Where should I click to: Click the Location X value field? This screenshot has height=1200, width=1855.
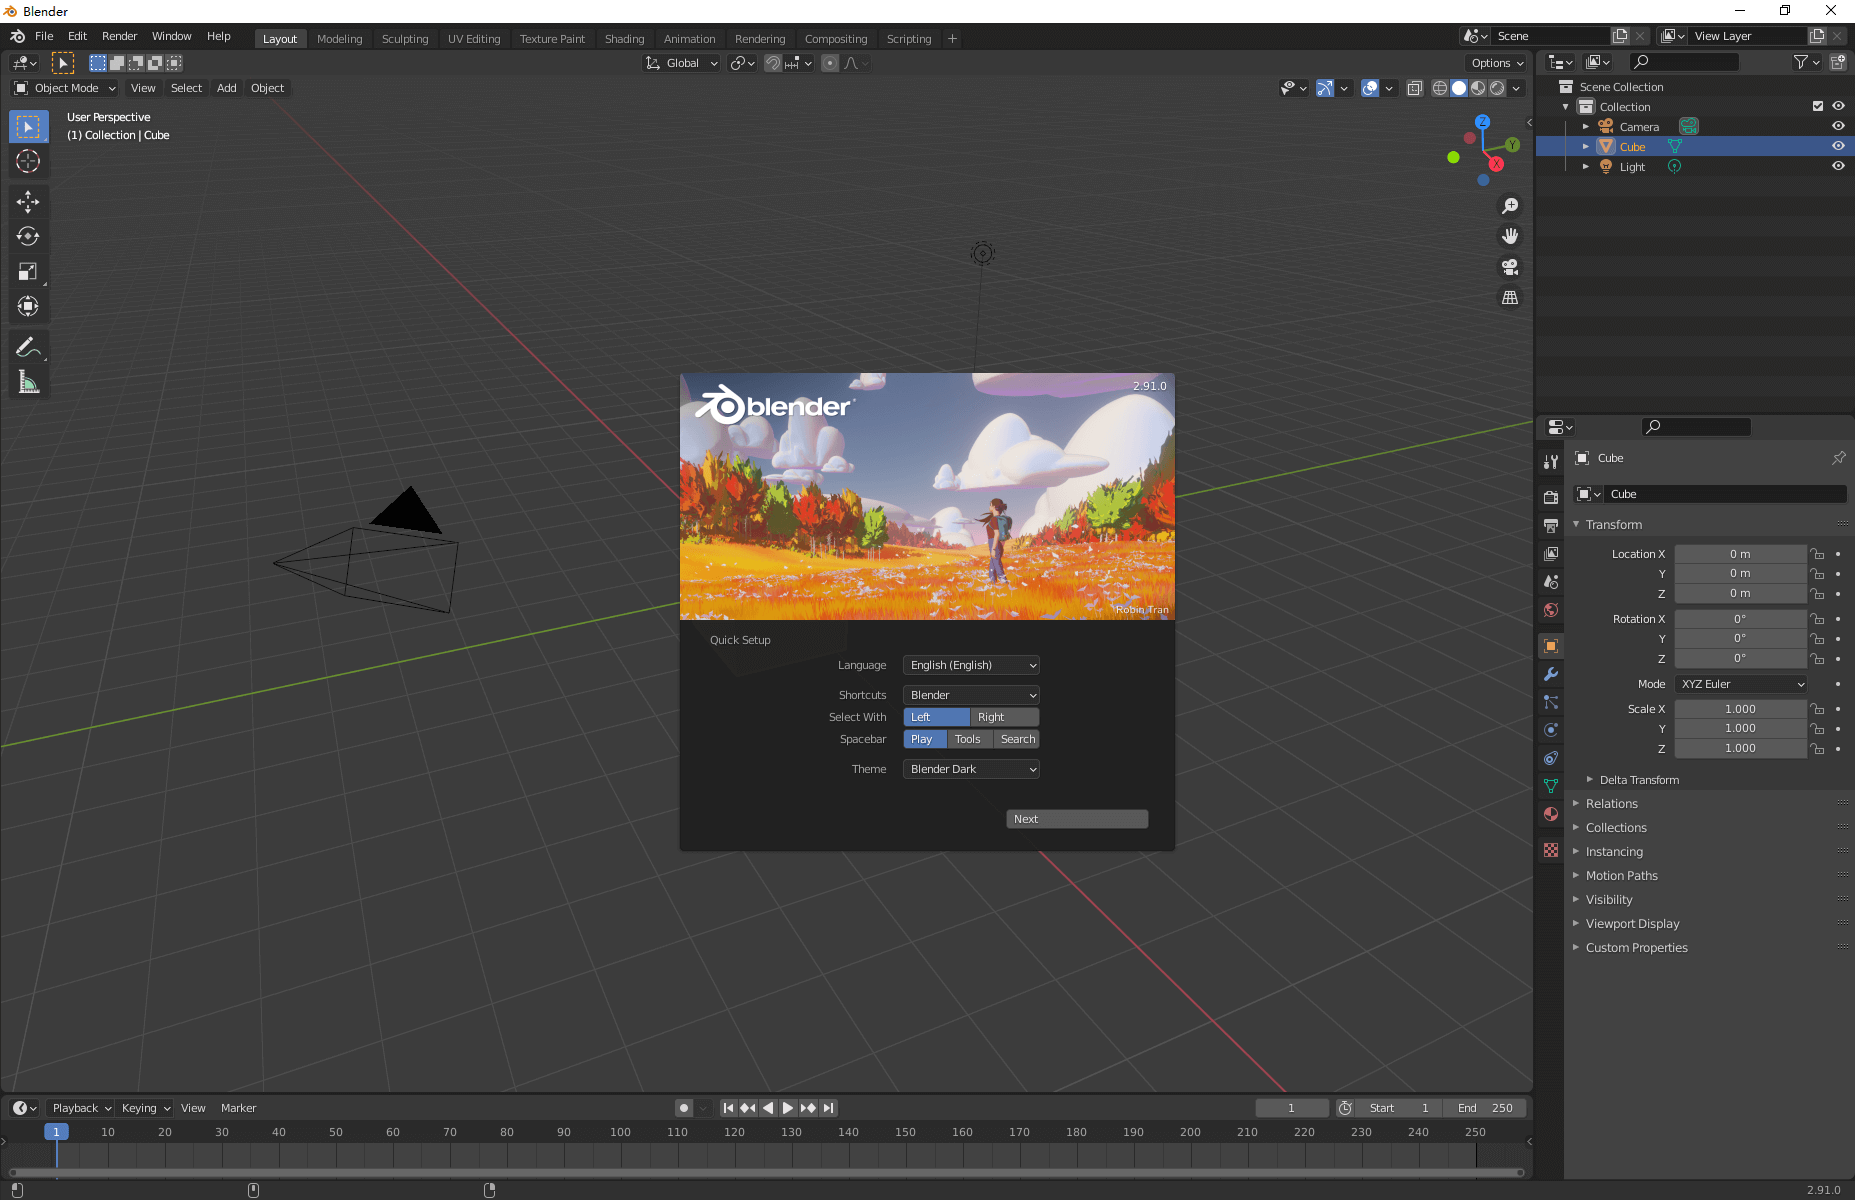1740,554
